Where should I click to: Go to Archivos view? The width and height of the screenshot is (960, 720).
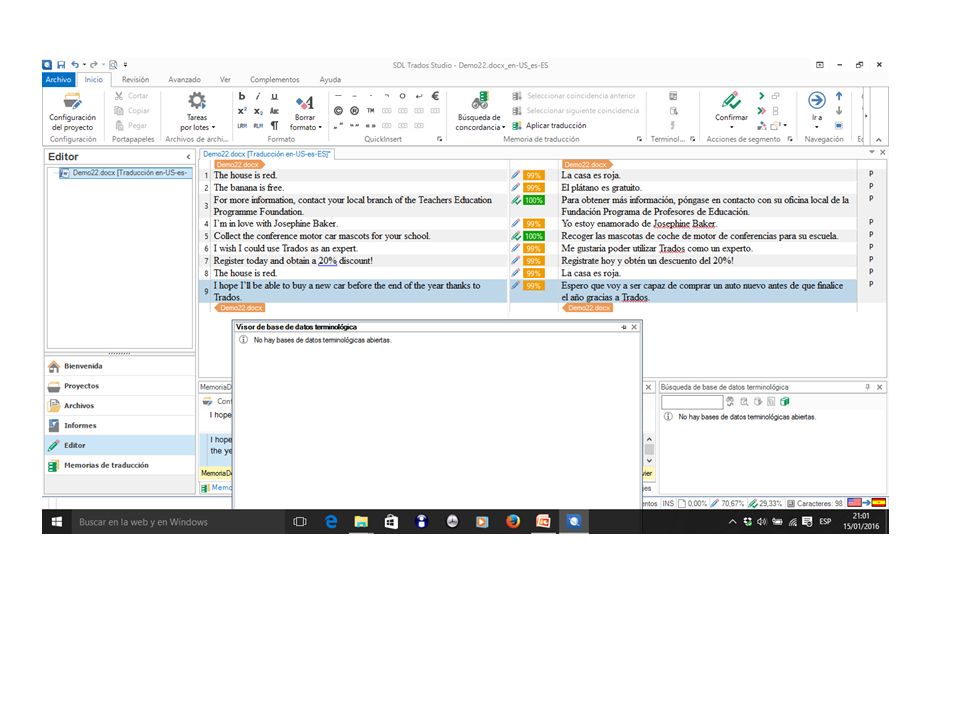(120, 406)
